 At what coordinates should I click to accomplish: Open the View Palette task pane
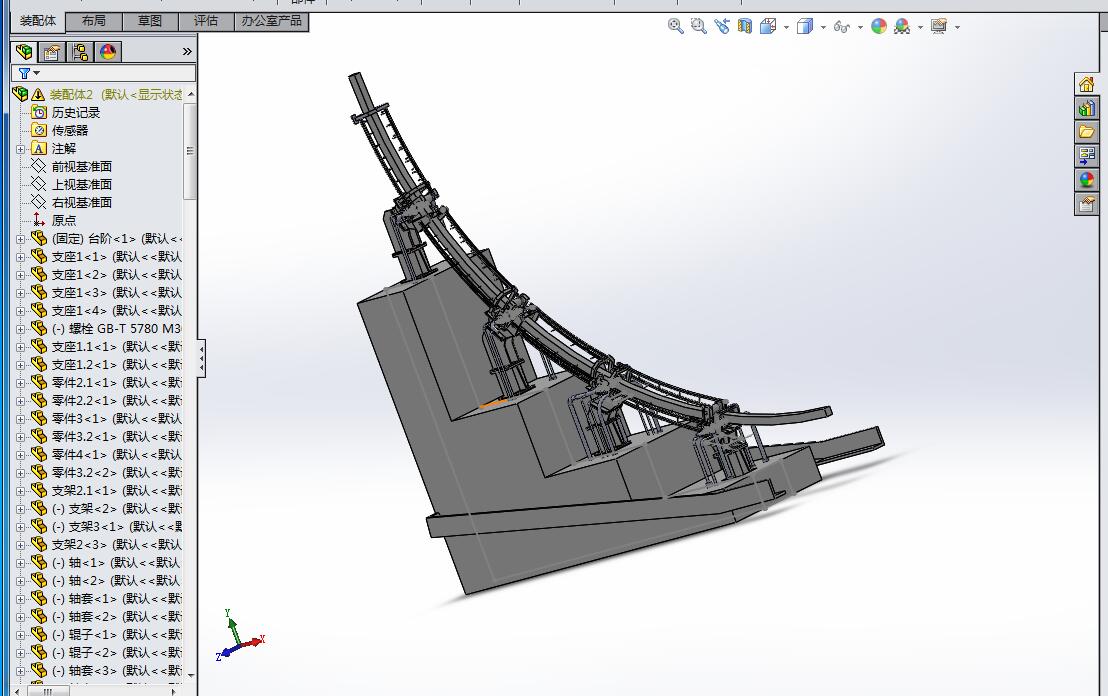tap(1086, 155)
